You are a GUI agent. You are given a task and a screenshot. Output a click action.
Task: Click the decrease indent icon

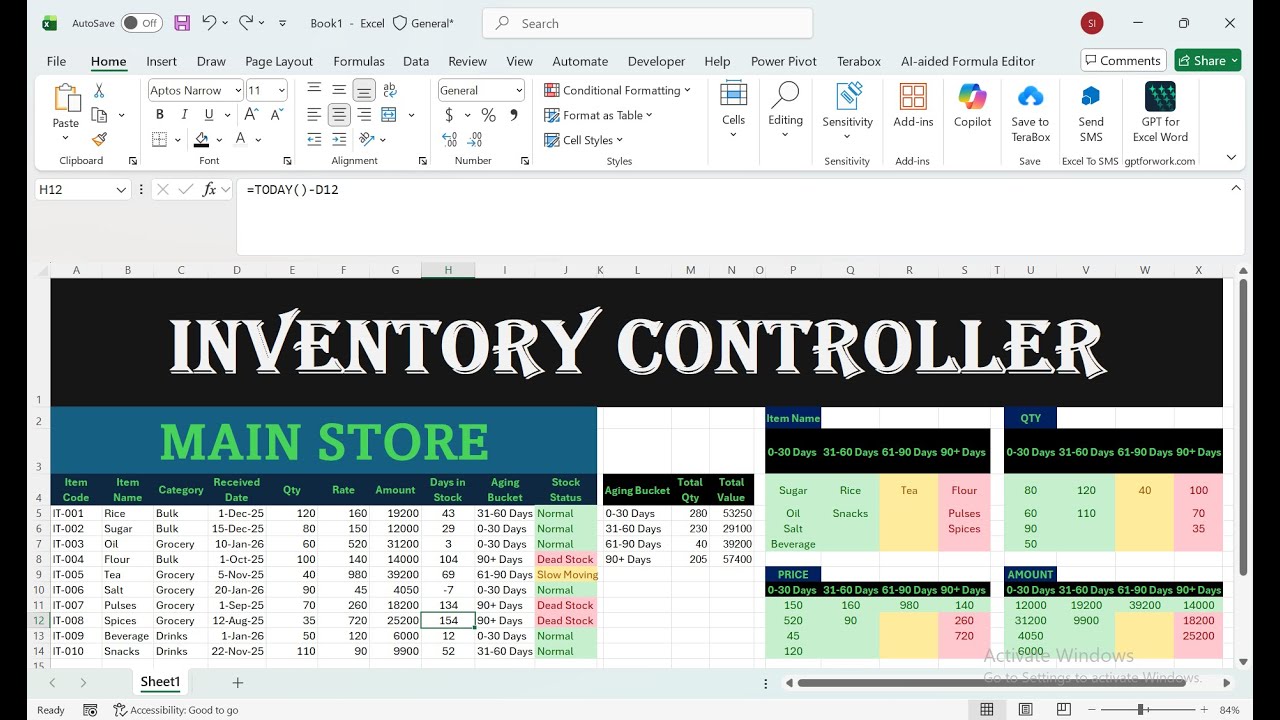click(x=314, y=140)
